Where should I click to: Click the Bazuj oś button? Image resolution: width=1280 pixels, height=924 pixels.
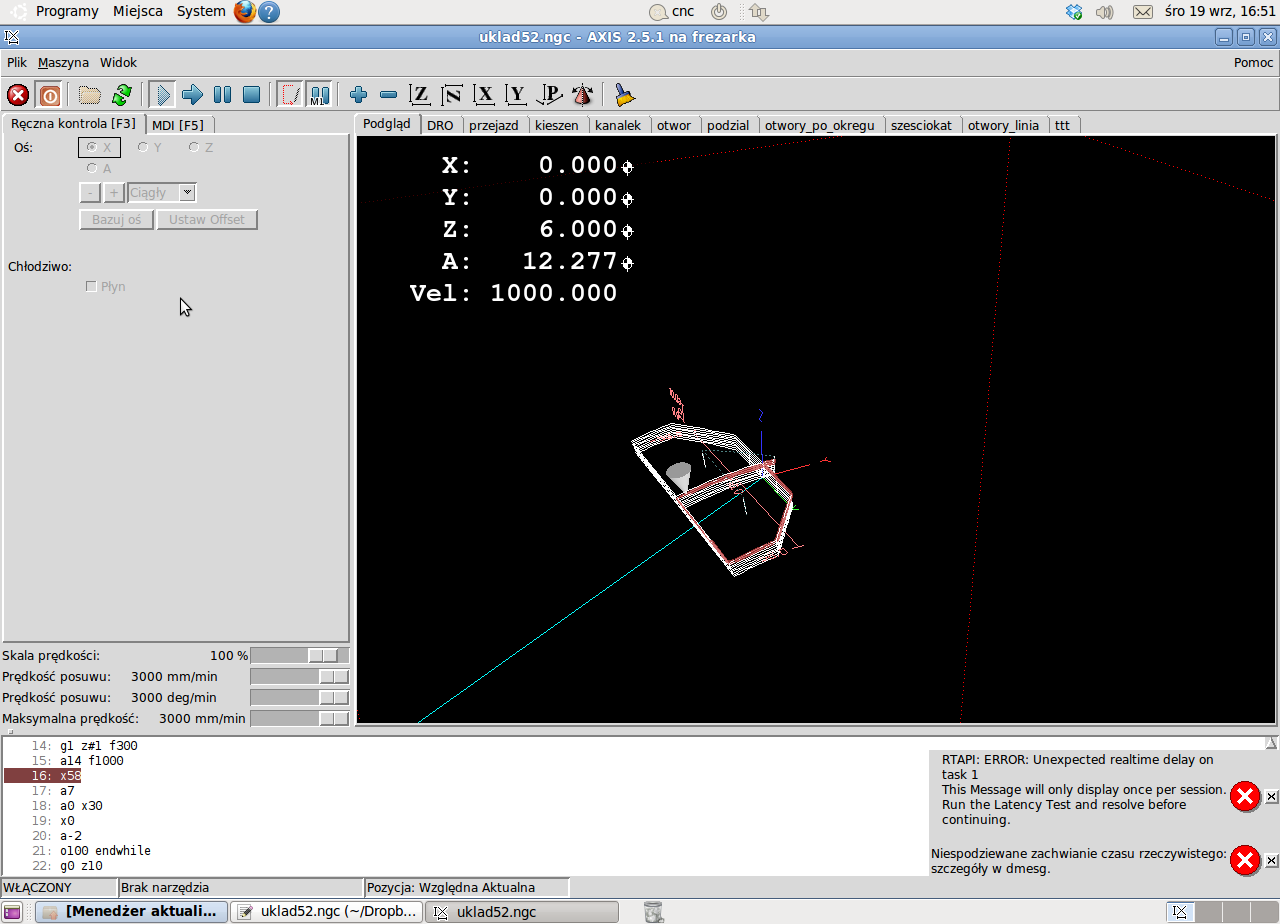(117, 219)
